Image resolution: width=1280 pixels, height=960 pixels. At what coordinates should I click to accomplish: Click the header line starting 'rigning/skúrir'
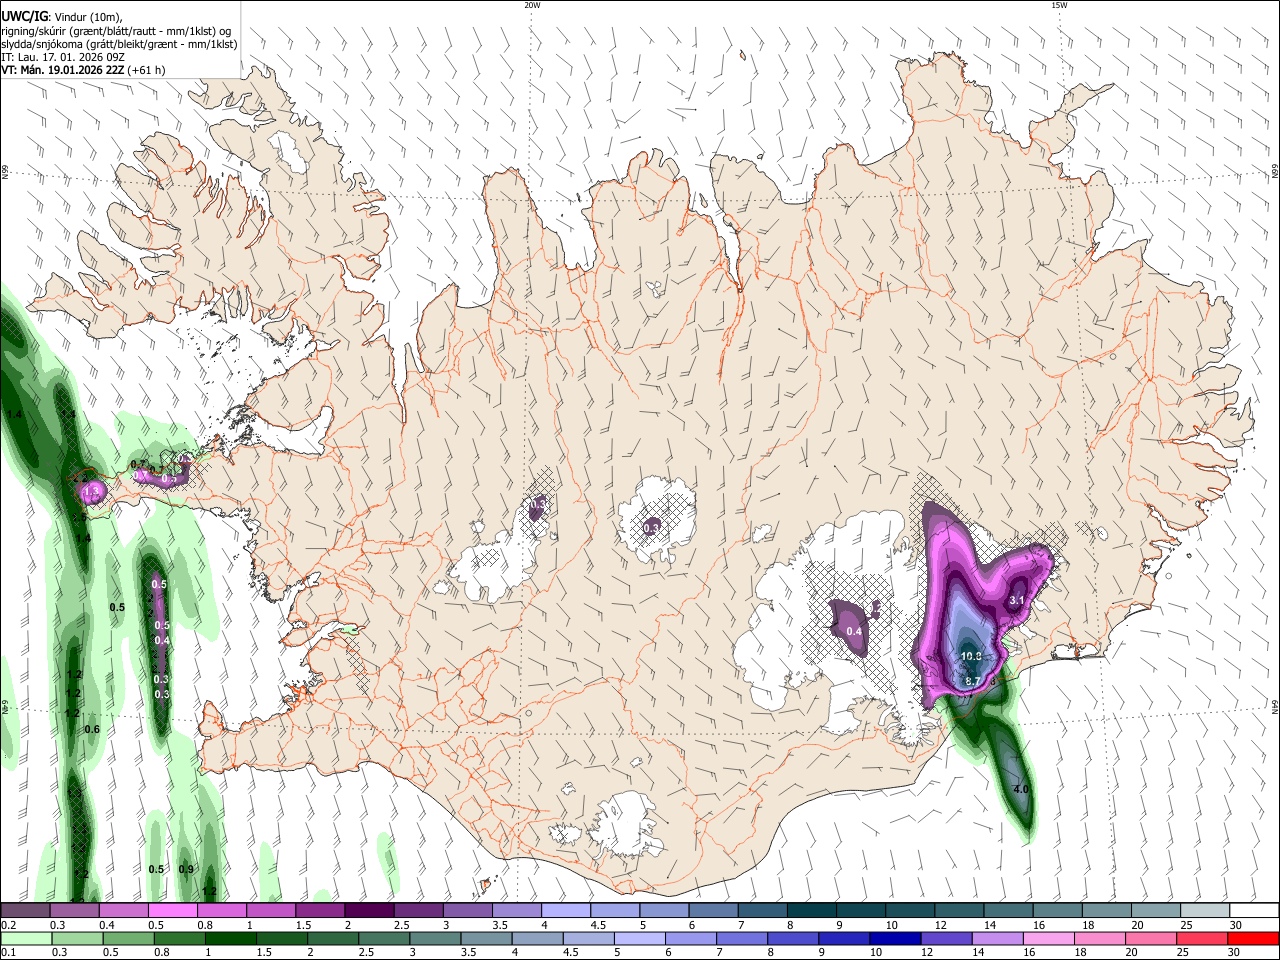click(116, 30)
